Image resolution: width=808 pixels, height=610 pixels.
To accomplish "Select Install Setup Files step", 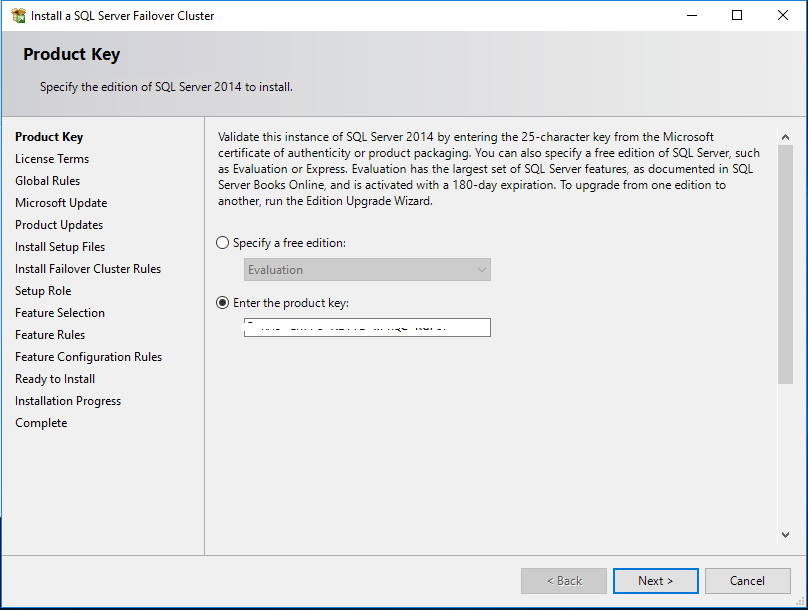I will click(x=60, y=247).
